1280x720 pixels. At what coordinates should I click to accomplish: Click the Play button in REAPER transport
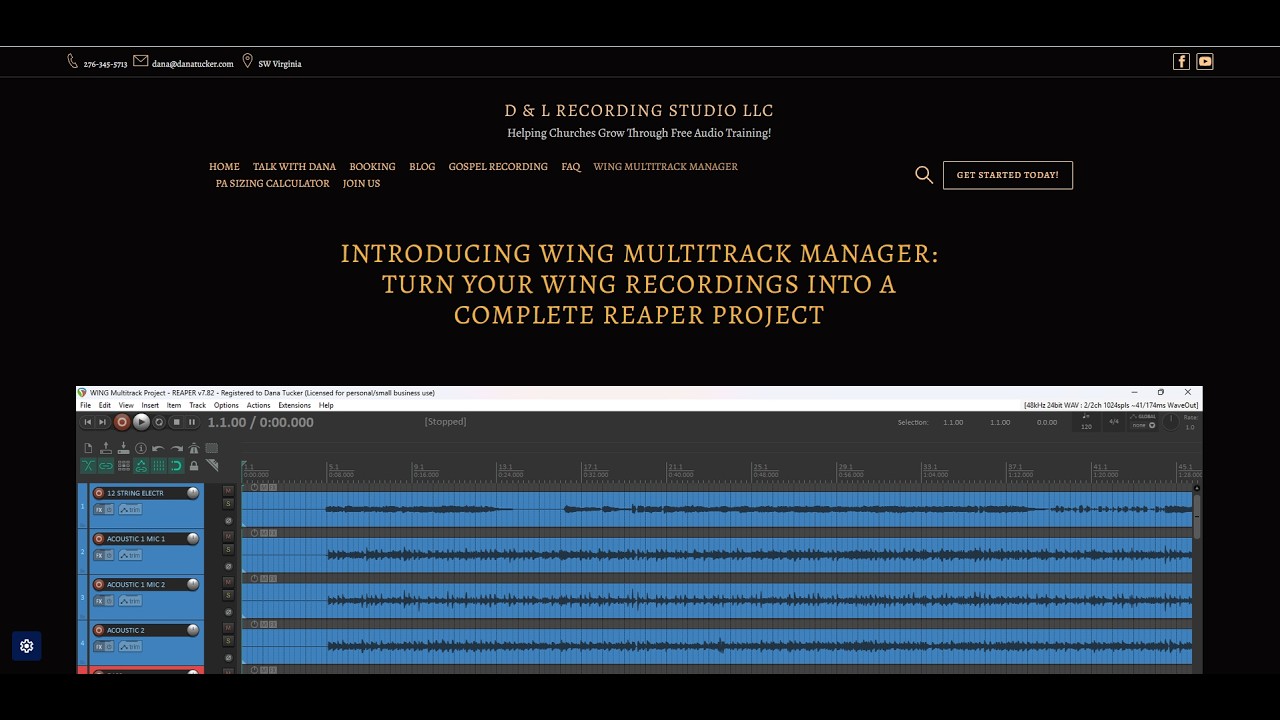pos(142,422)
